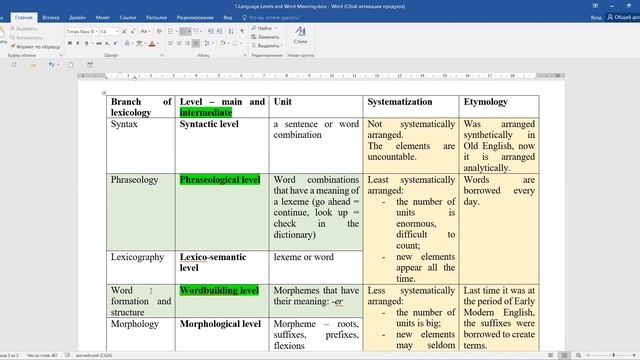Open the Font dialog launcher
Viewport: 640px width, 360px height.
pyautogui.click(x=162, y=55)
